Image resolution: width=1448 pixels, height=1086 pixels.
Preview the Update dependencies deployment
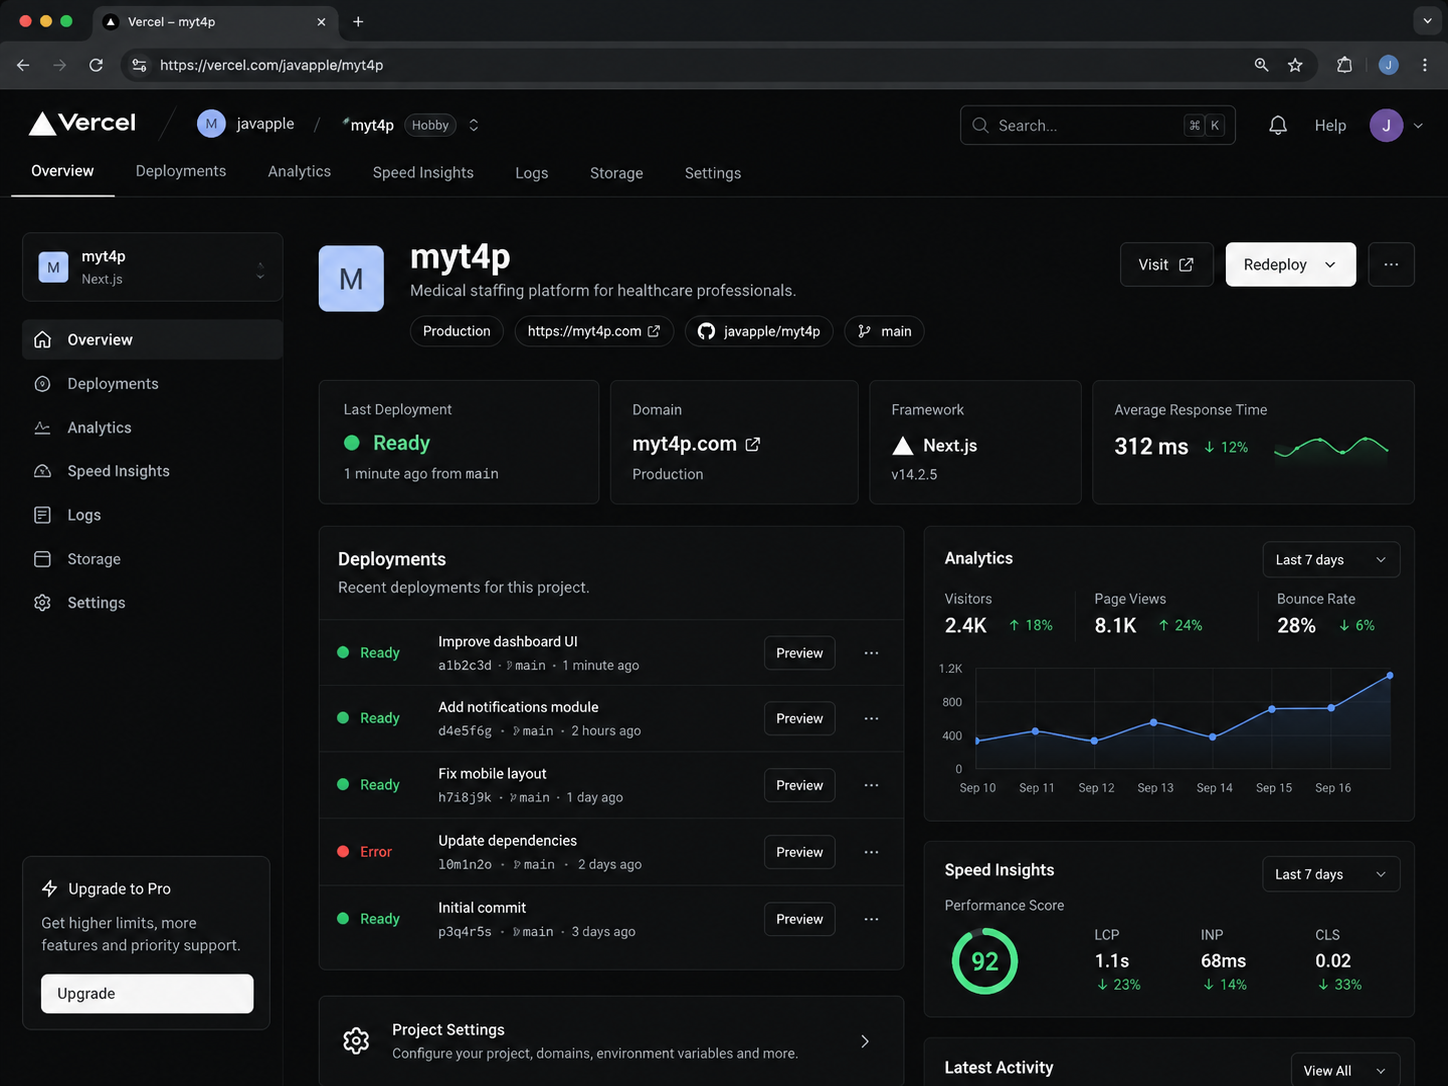coord(799,852)
